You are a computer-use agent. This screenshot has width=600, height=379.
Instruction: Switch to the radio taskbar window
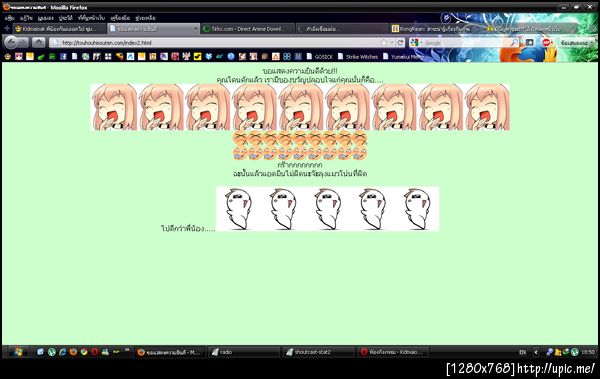coord(244,352)
